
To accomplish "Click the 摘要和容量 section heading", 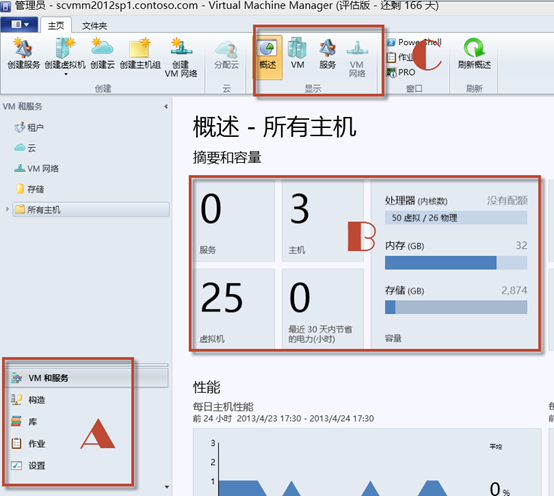I will click(227, 157).
